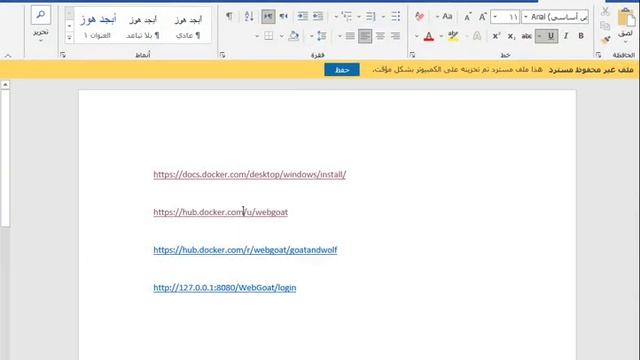Apply the red font color A
Image resolution: width=640 pixels, height=360 pixels.
tap(429, 36)
